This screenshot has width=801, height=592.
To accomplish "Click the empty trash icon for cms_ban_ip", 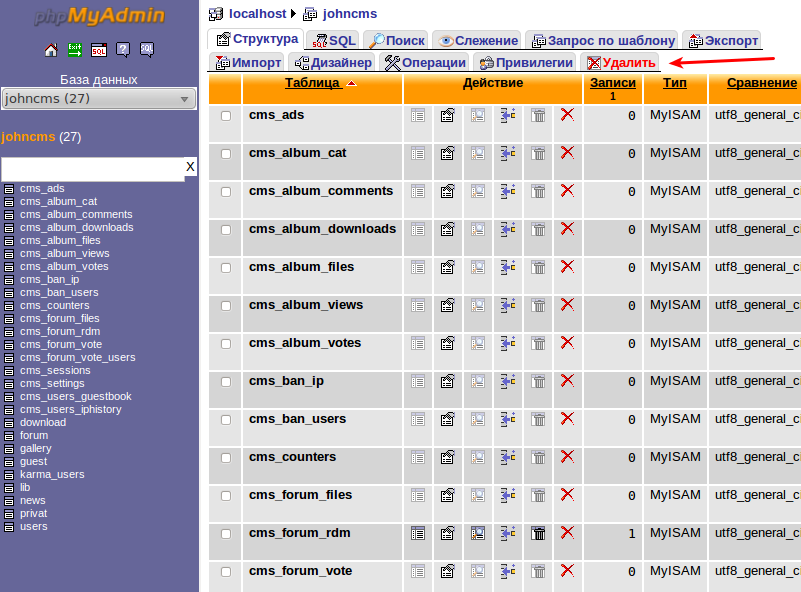I will pyautogui.click(x=538, y=382).
